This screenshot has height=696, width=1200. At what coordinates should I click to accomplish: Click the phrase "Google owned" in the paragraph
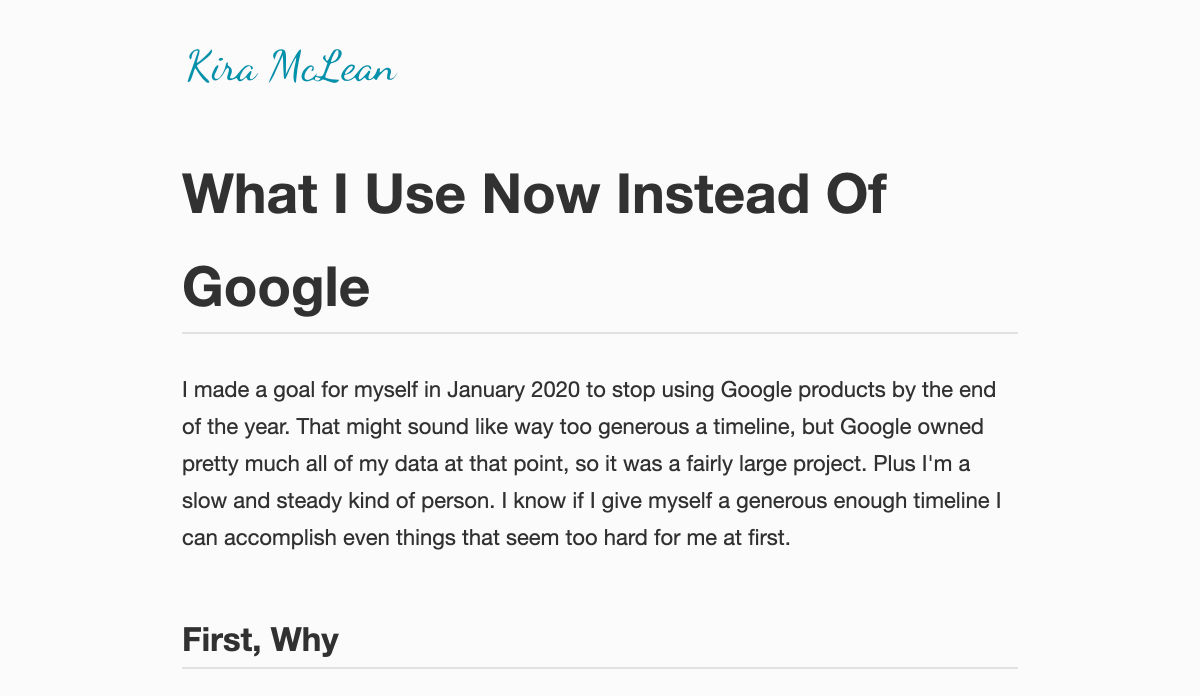point(912,427)
